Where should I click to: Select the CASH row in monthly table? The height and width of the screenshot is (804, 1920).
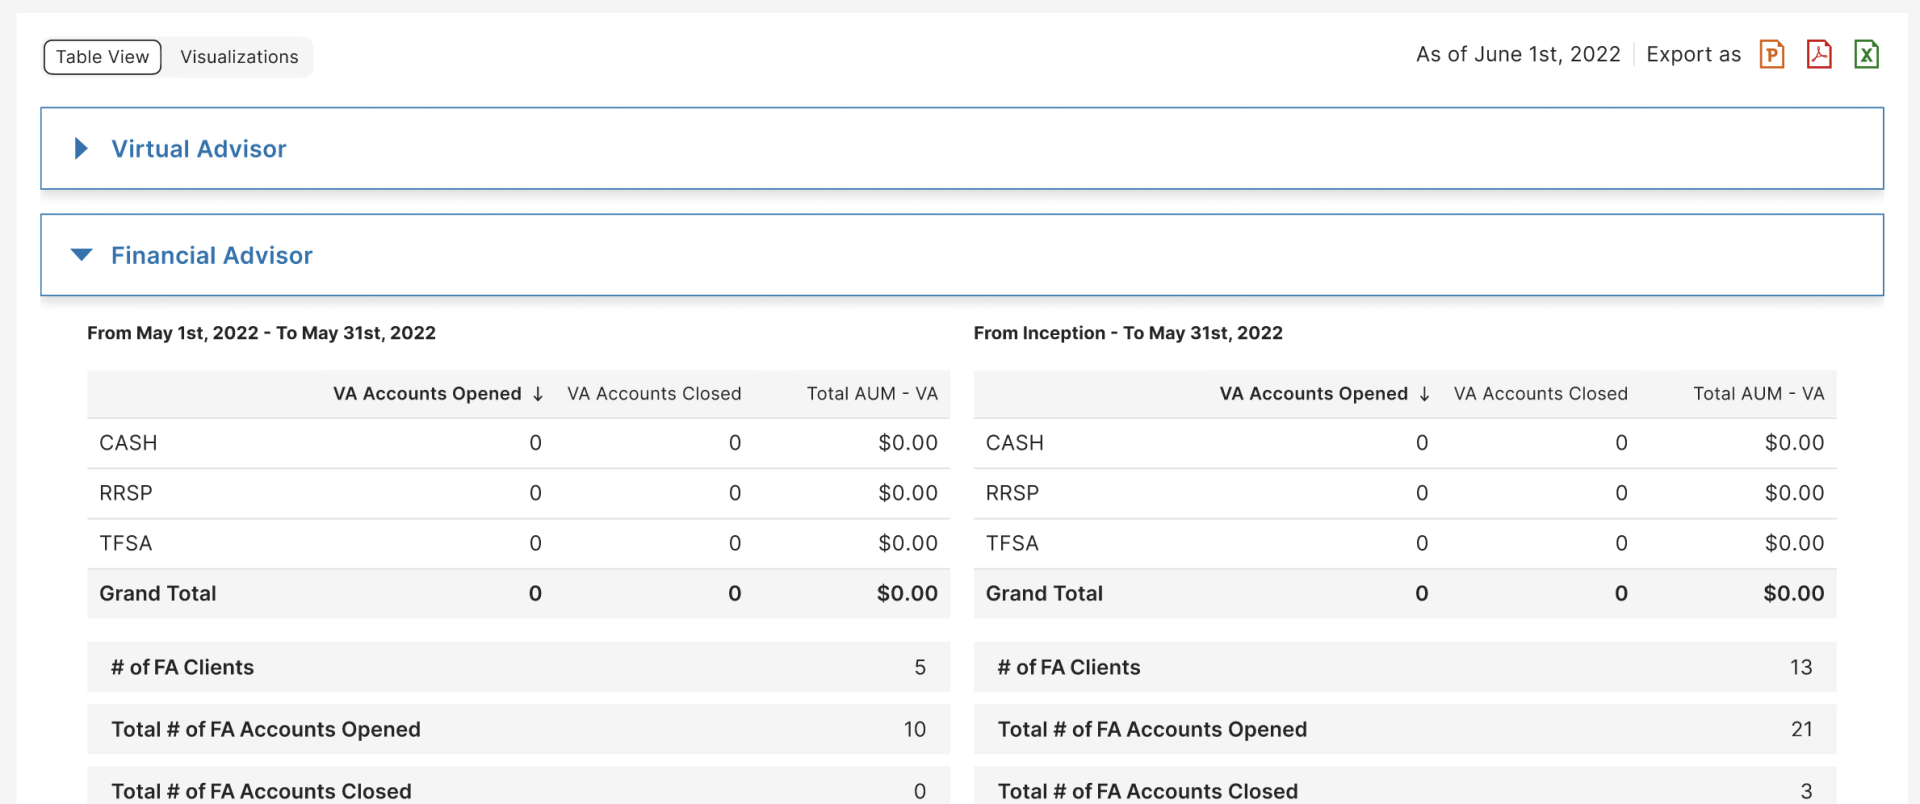[x=128, y=443]
